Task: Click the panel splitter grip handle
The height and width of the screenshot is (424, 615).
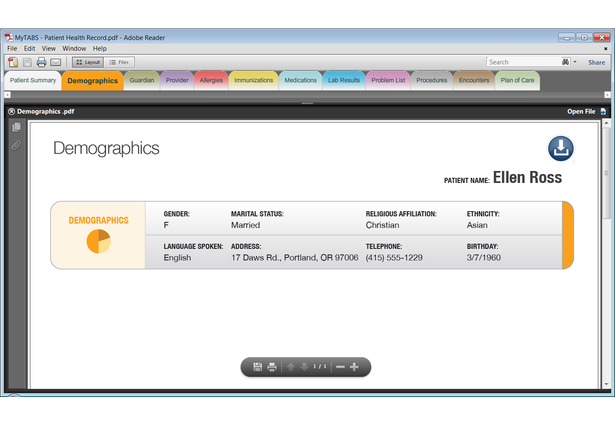Action: (x=308, y=104)
